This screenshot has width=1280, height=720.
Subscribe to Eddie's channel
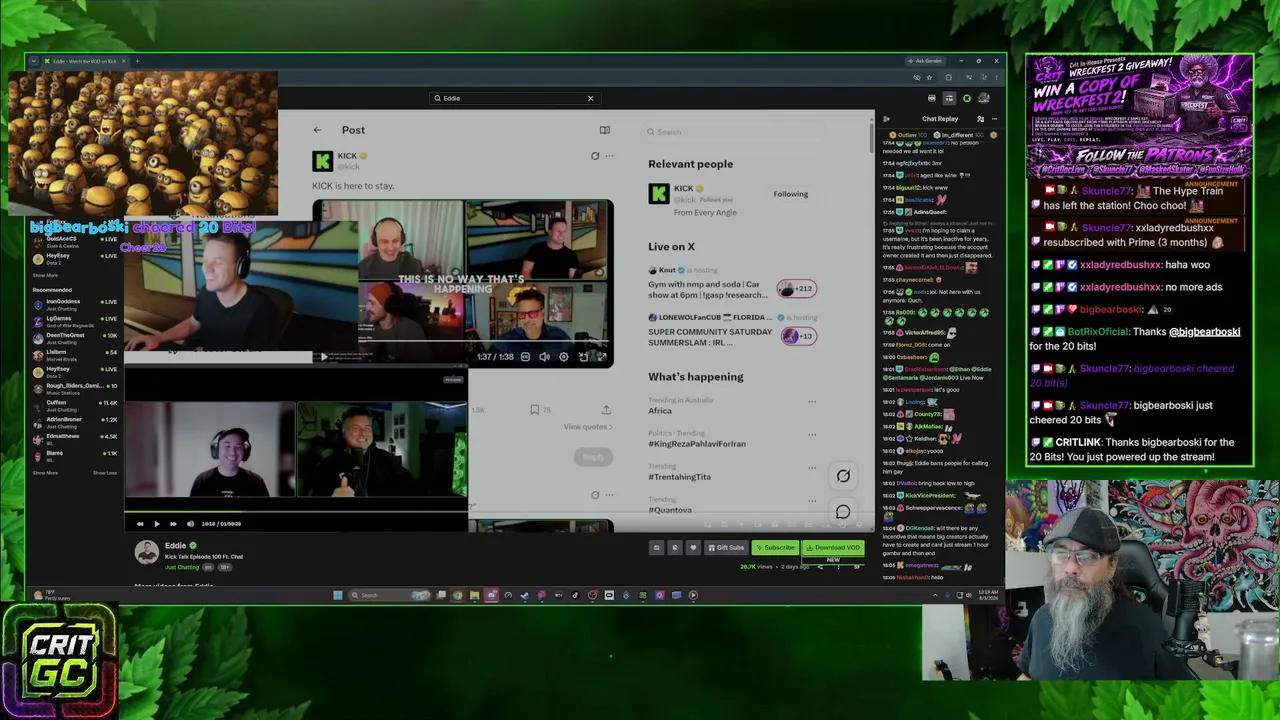click(x=775, y=548)
